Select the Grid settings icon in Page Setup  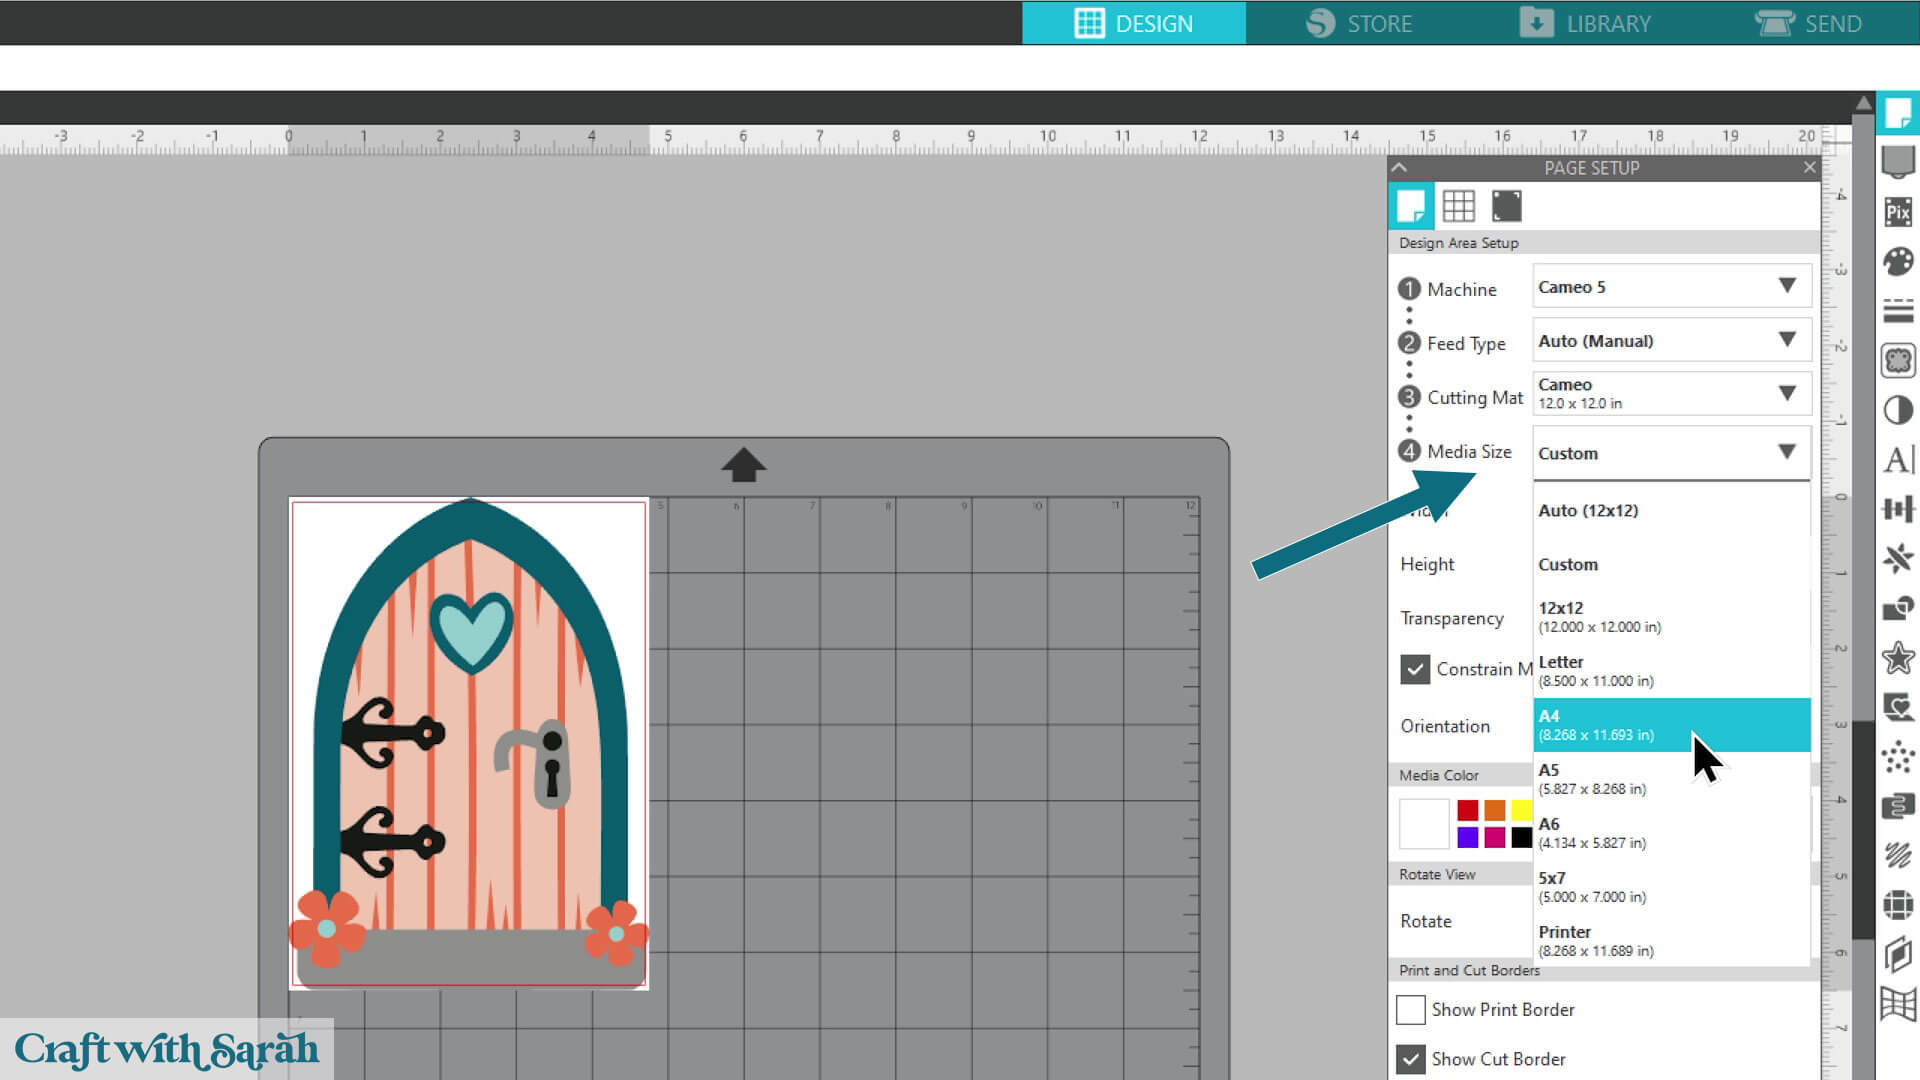(x=1458, y=207)
